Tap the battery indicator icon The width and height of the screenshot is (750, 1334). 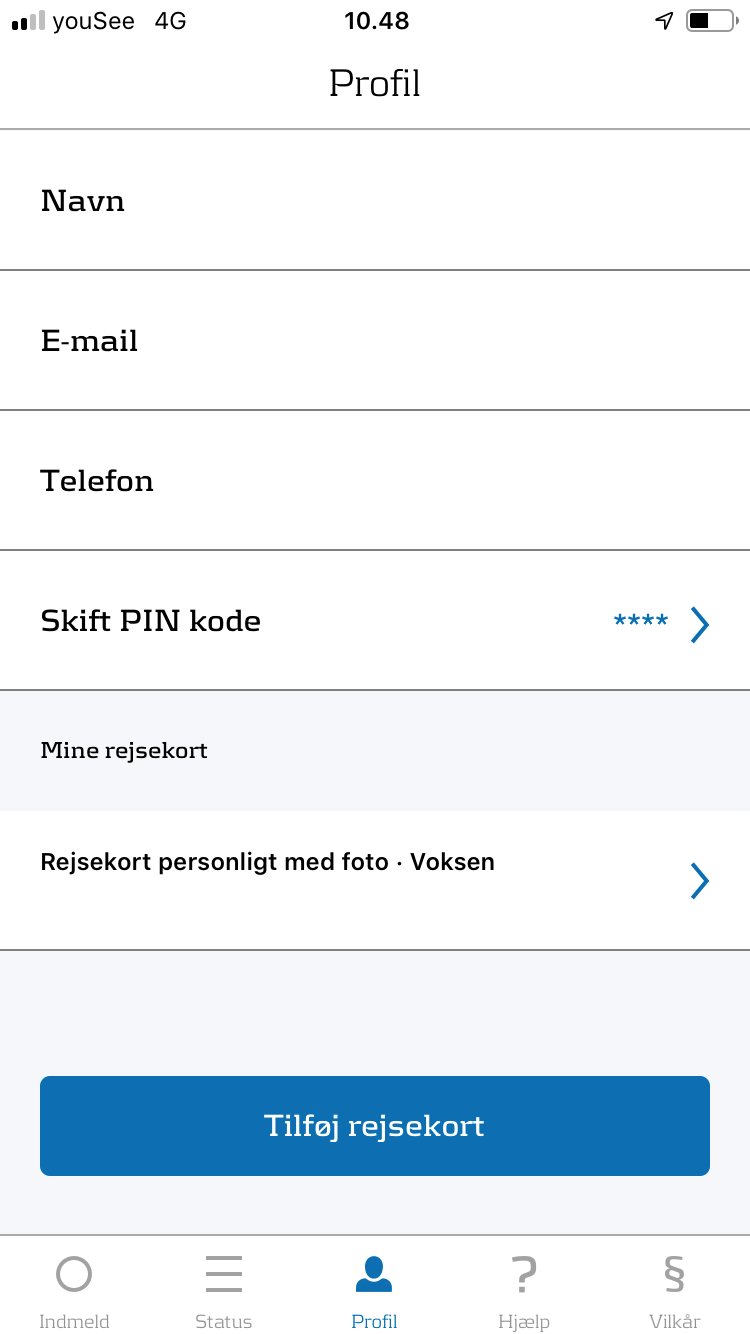pyautogui.click(x=710, y=21)
